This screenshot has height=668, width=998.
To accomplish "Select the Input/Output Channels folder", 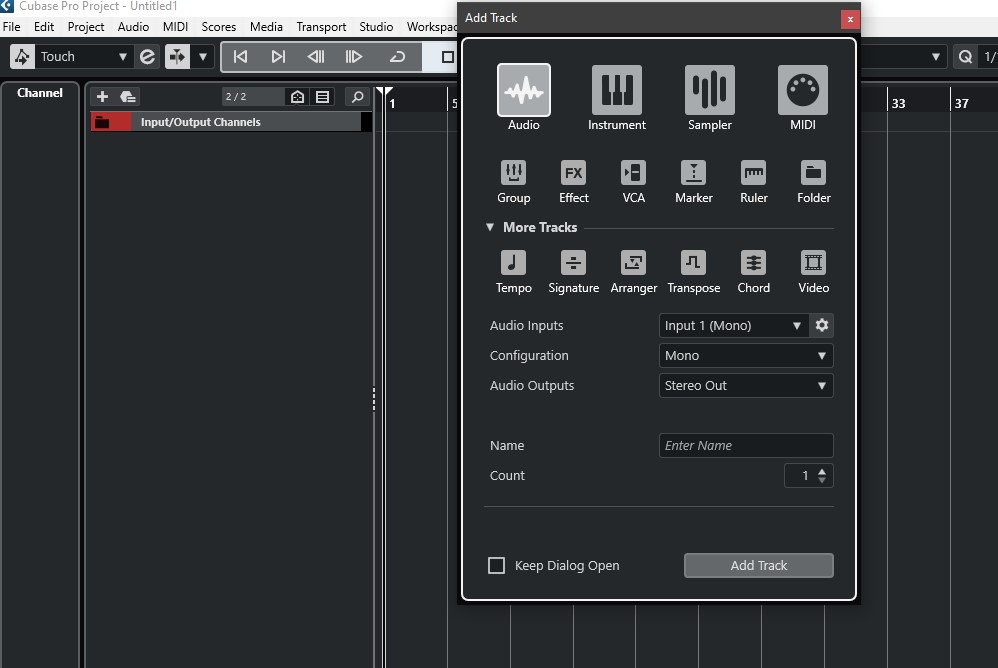I will [x=231, y=122].
